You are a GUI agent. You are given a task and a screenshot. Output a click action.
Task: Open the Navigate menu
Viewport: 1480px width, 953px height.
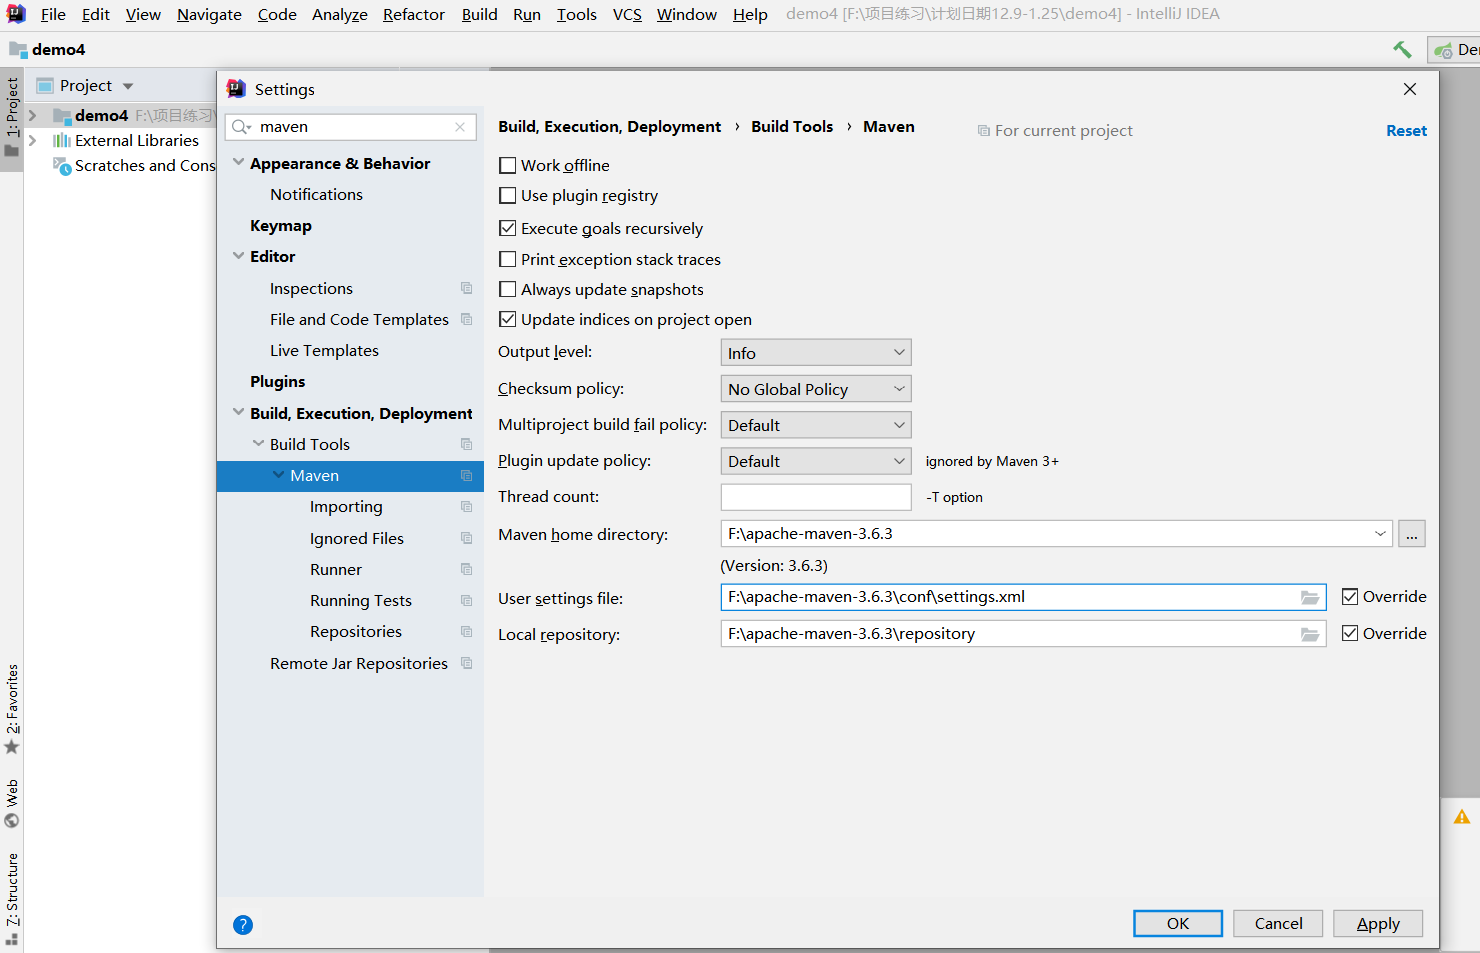tap(209, 14)
